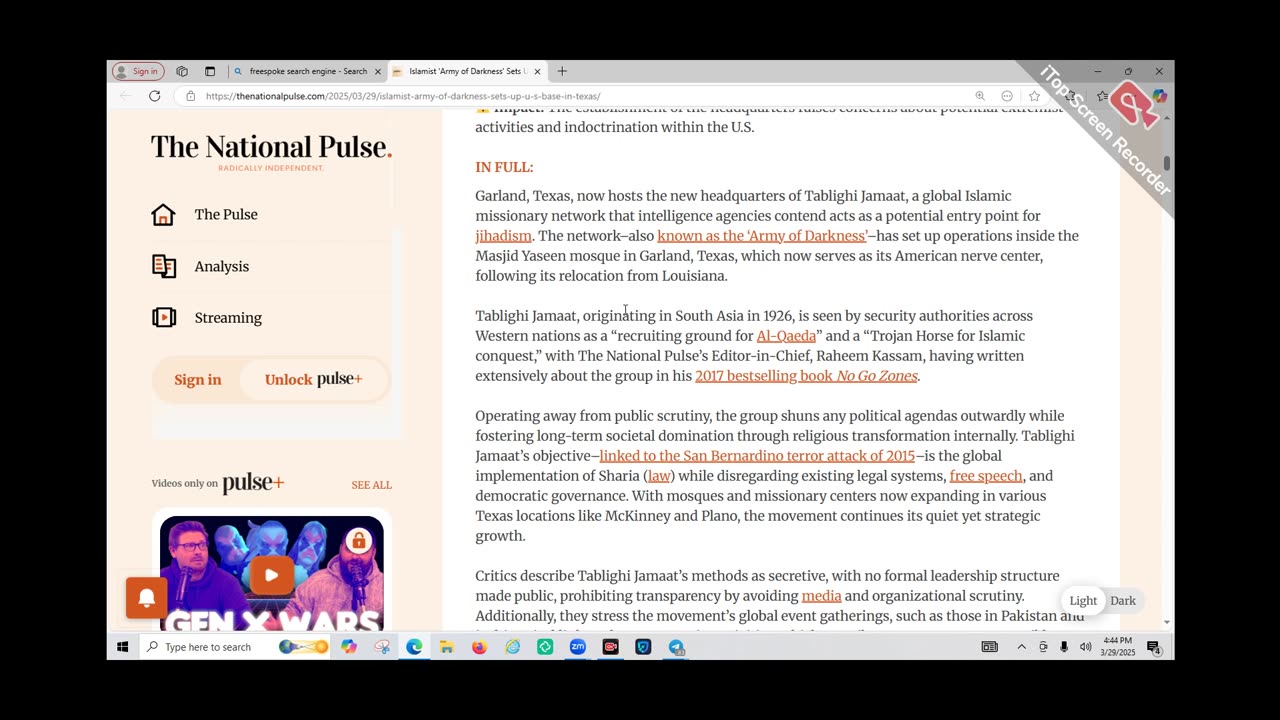Open the Edge workspaces icon
The height and width of the screenshot is (720, 1280).
pos(182,71)
